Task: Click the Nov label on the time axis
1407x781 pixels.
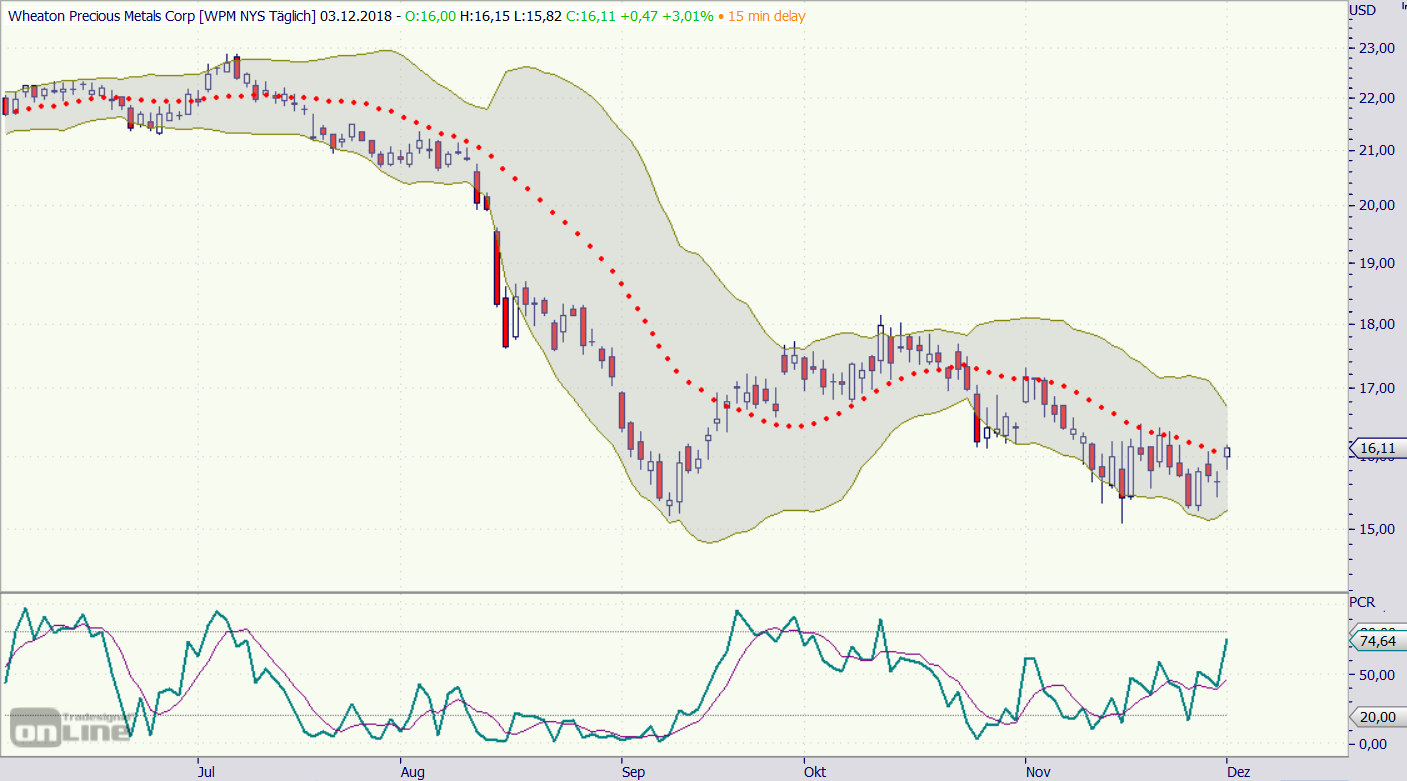Action: click(x=1039, y=772)
